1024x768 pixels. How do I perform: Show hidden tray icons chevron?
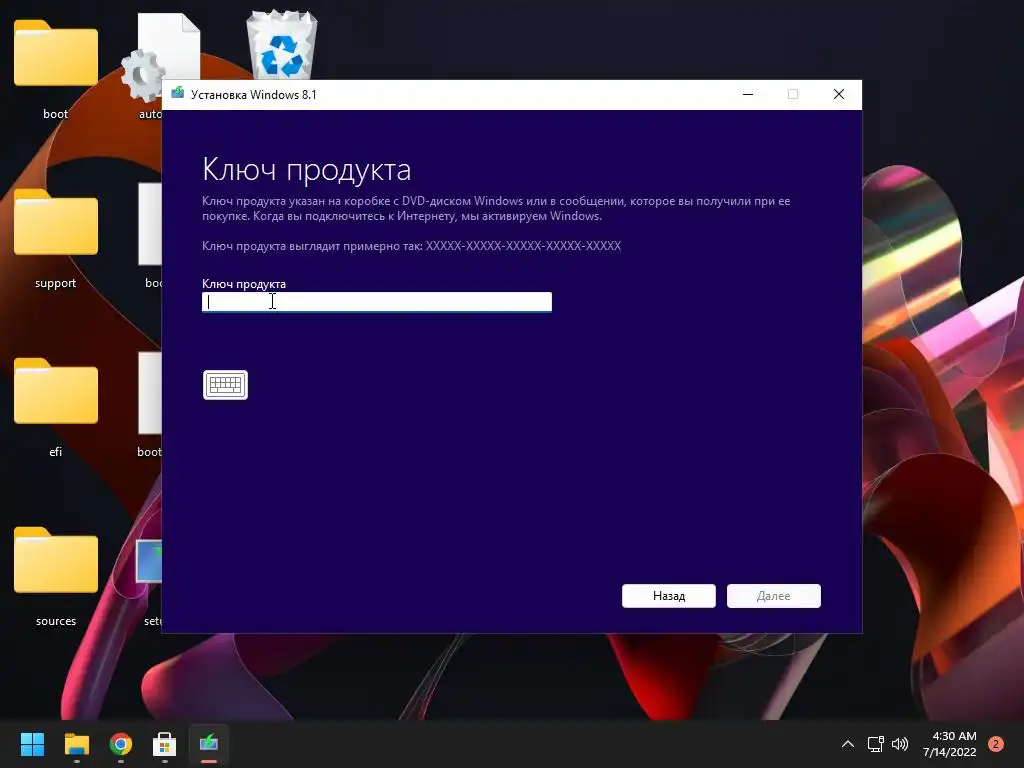click(848, 744)
